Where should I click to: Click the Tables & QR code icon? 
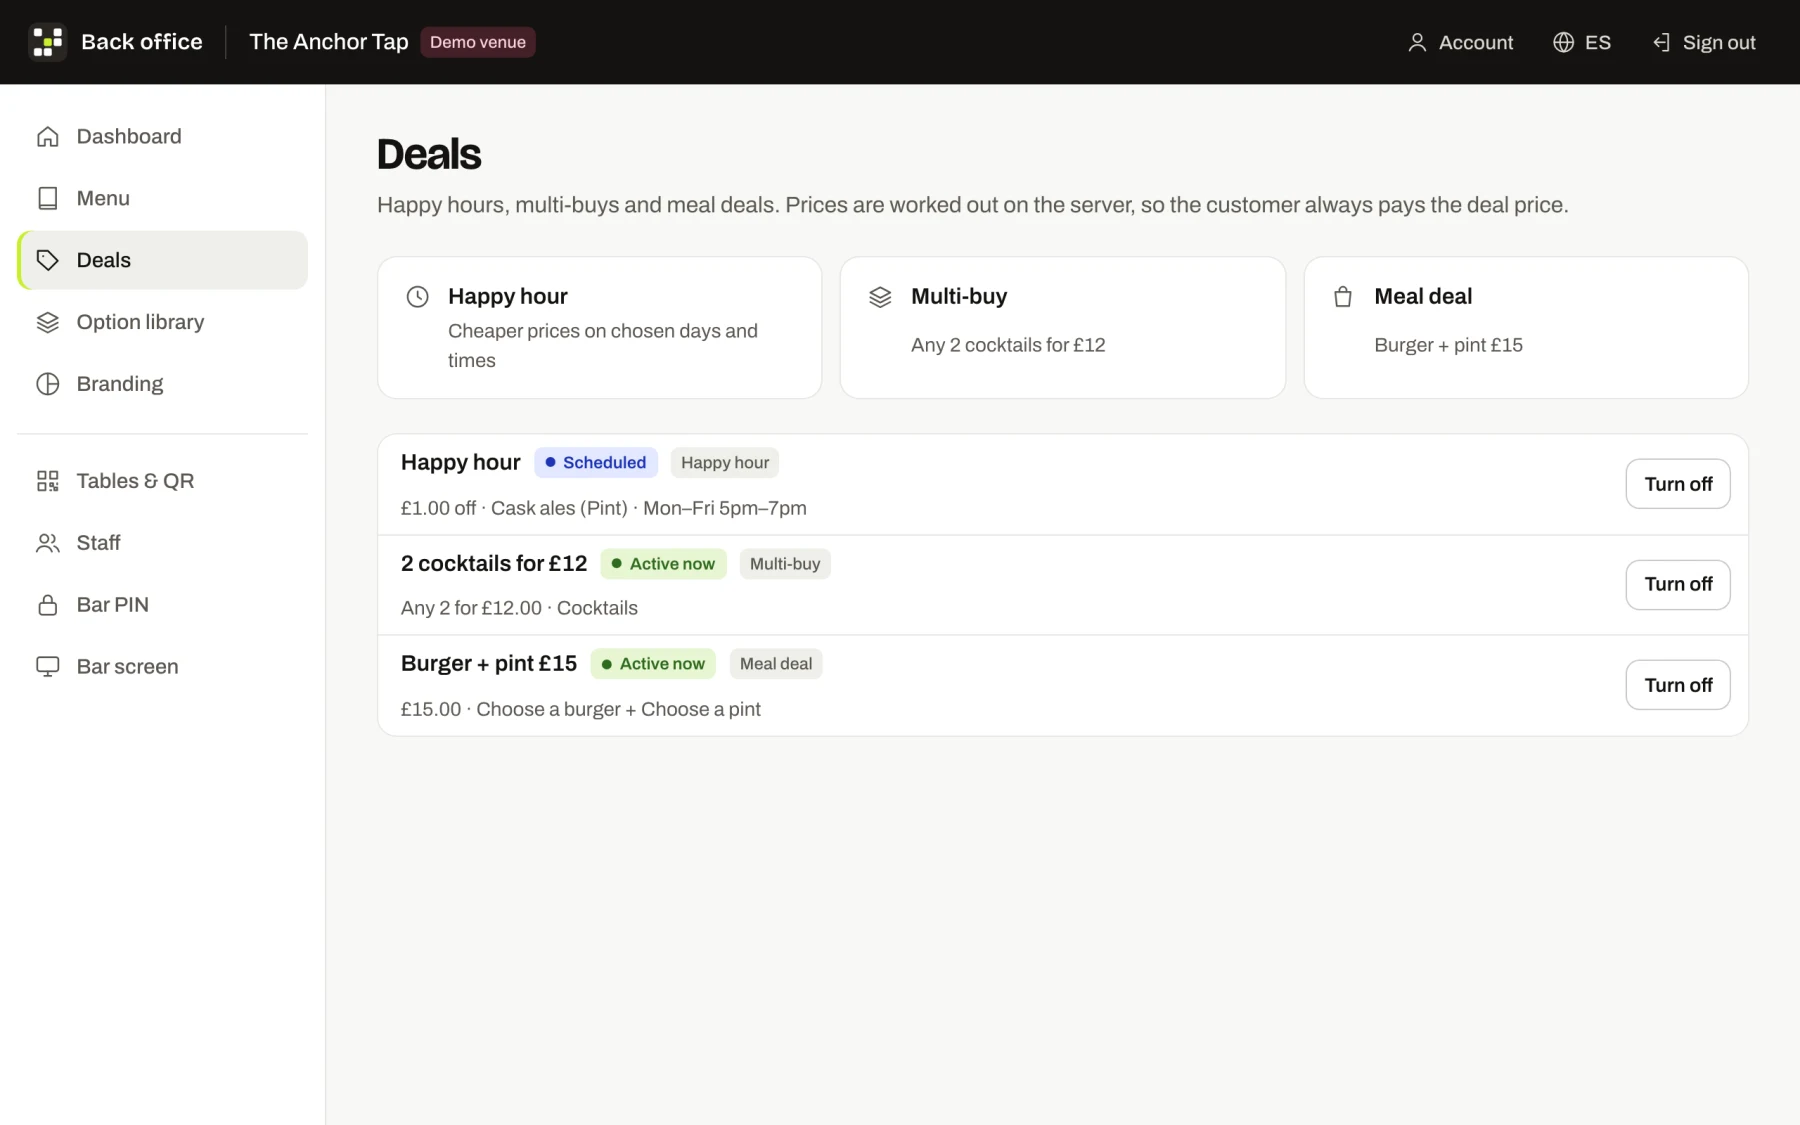(48, 482)
